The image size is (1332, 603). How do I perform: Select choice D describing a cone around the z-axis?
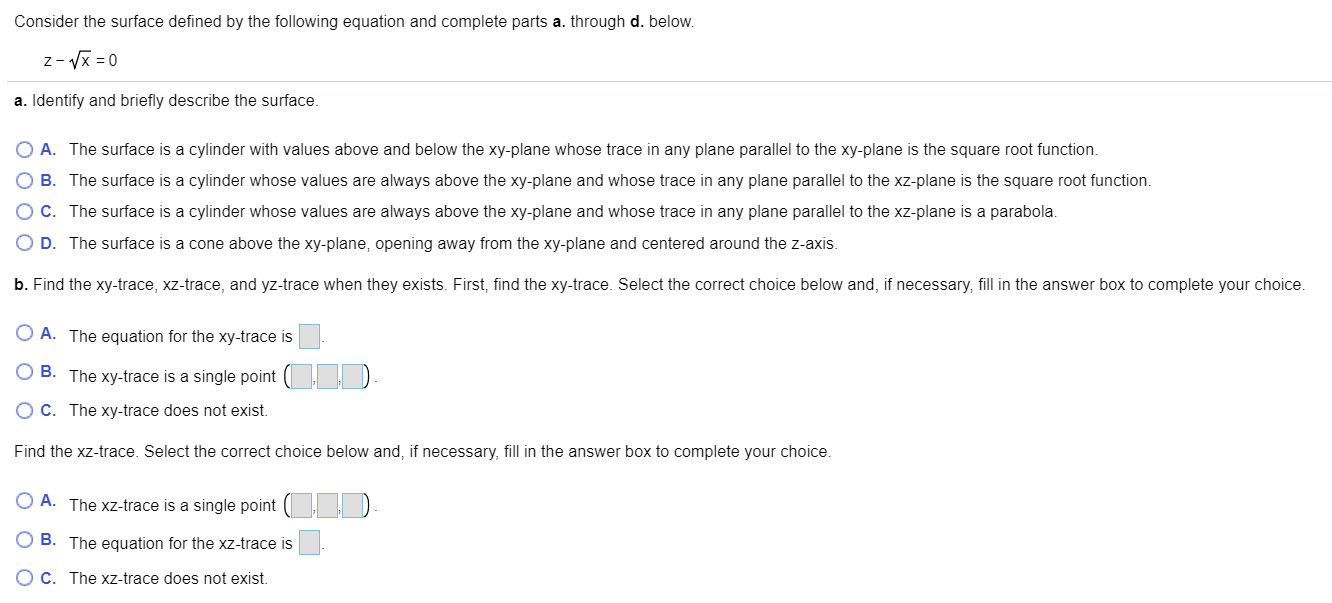pos(23,243)
